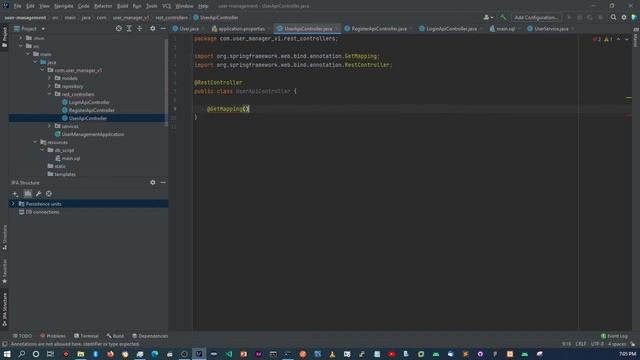
Task: Open Task View on taskbar
Action: [51, 354]
